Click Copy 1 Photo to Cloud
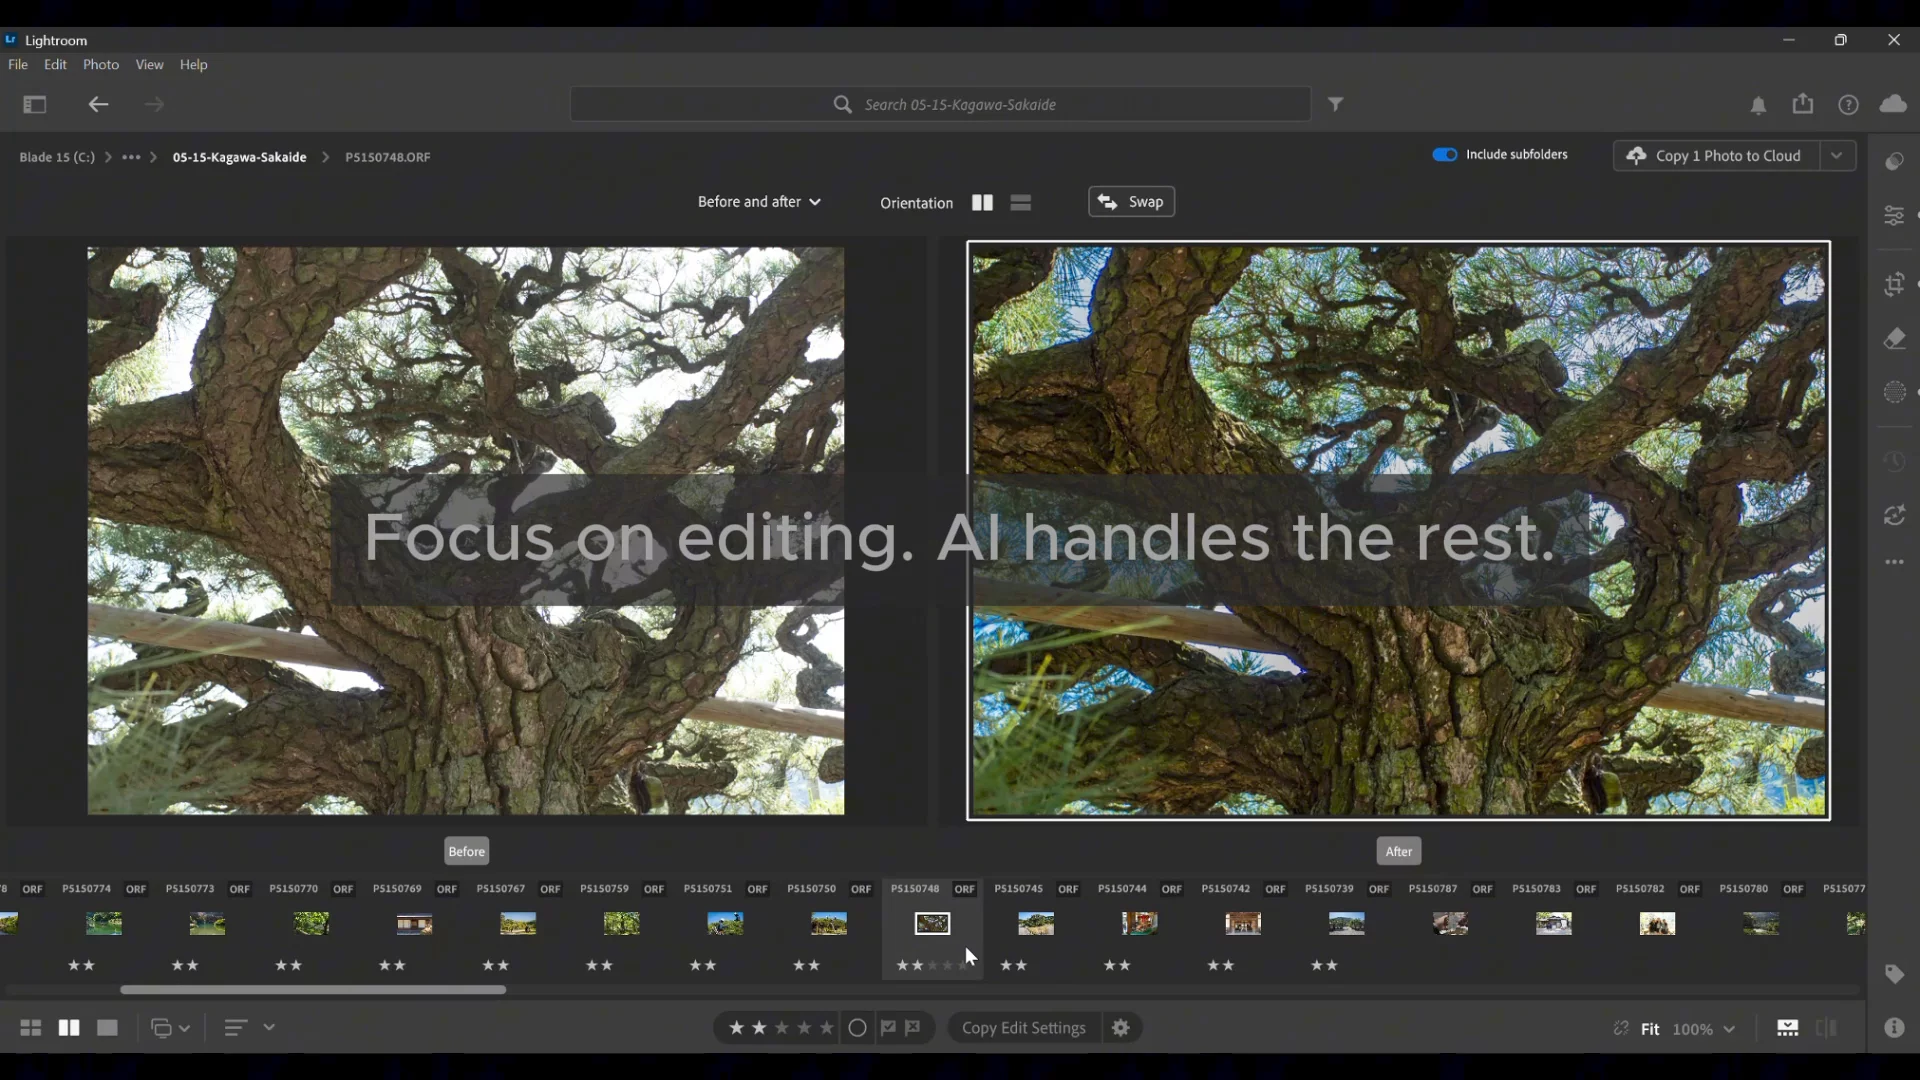 point(1716,156)
